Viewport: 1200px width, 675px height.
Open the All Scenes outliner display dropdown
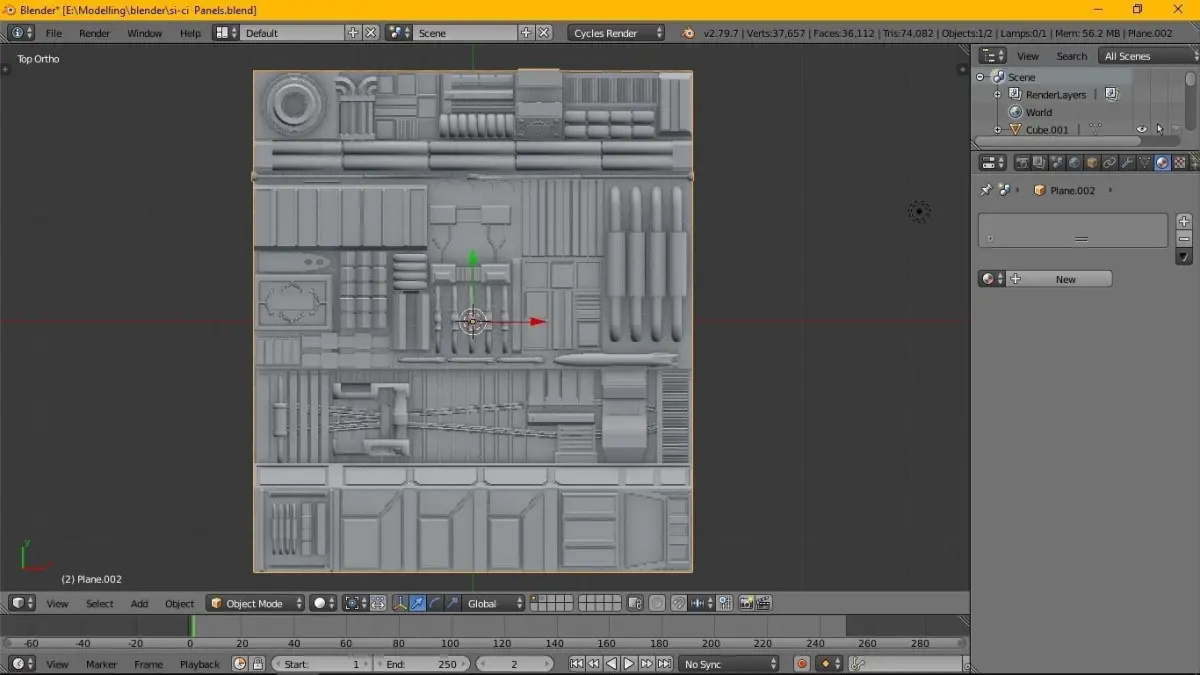click(1147, 56)
